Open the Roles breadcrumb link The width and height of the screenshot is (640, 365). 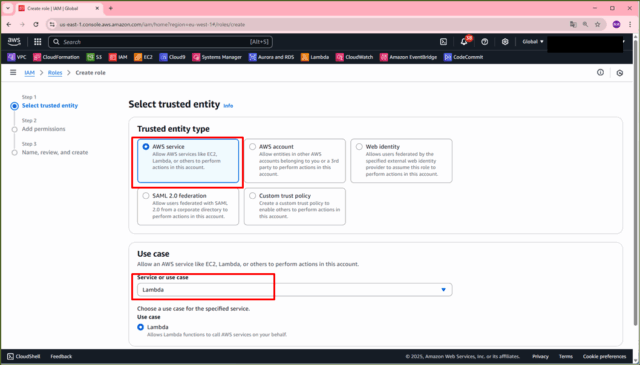pyautogui.click(x=55, y=73)
